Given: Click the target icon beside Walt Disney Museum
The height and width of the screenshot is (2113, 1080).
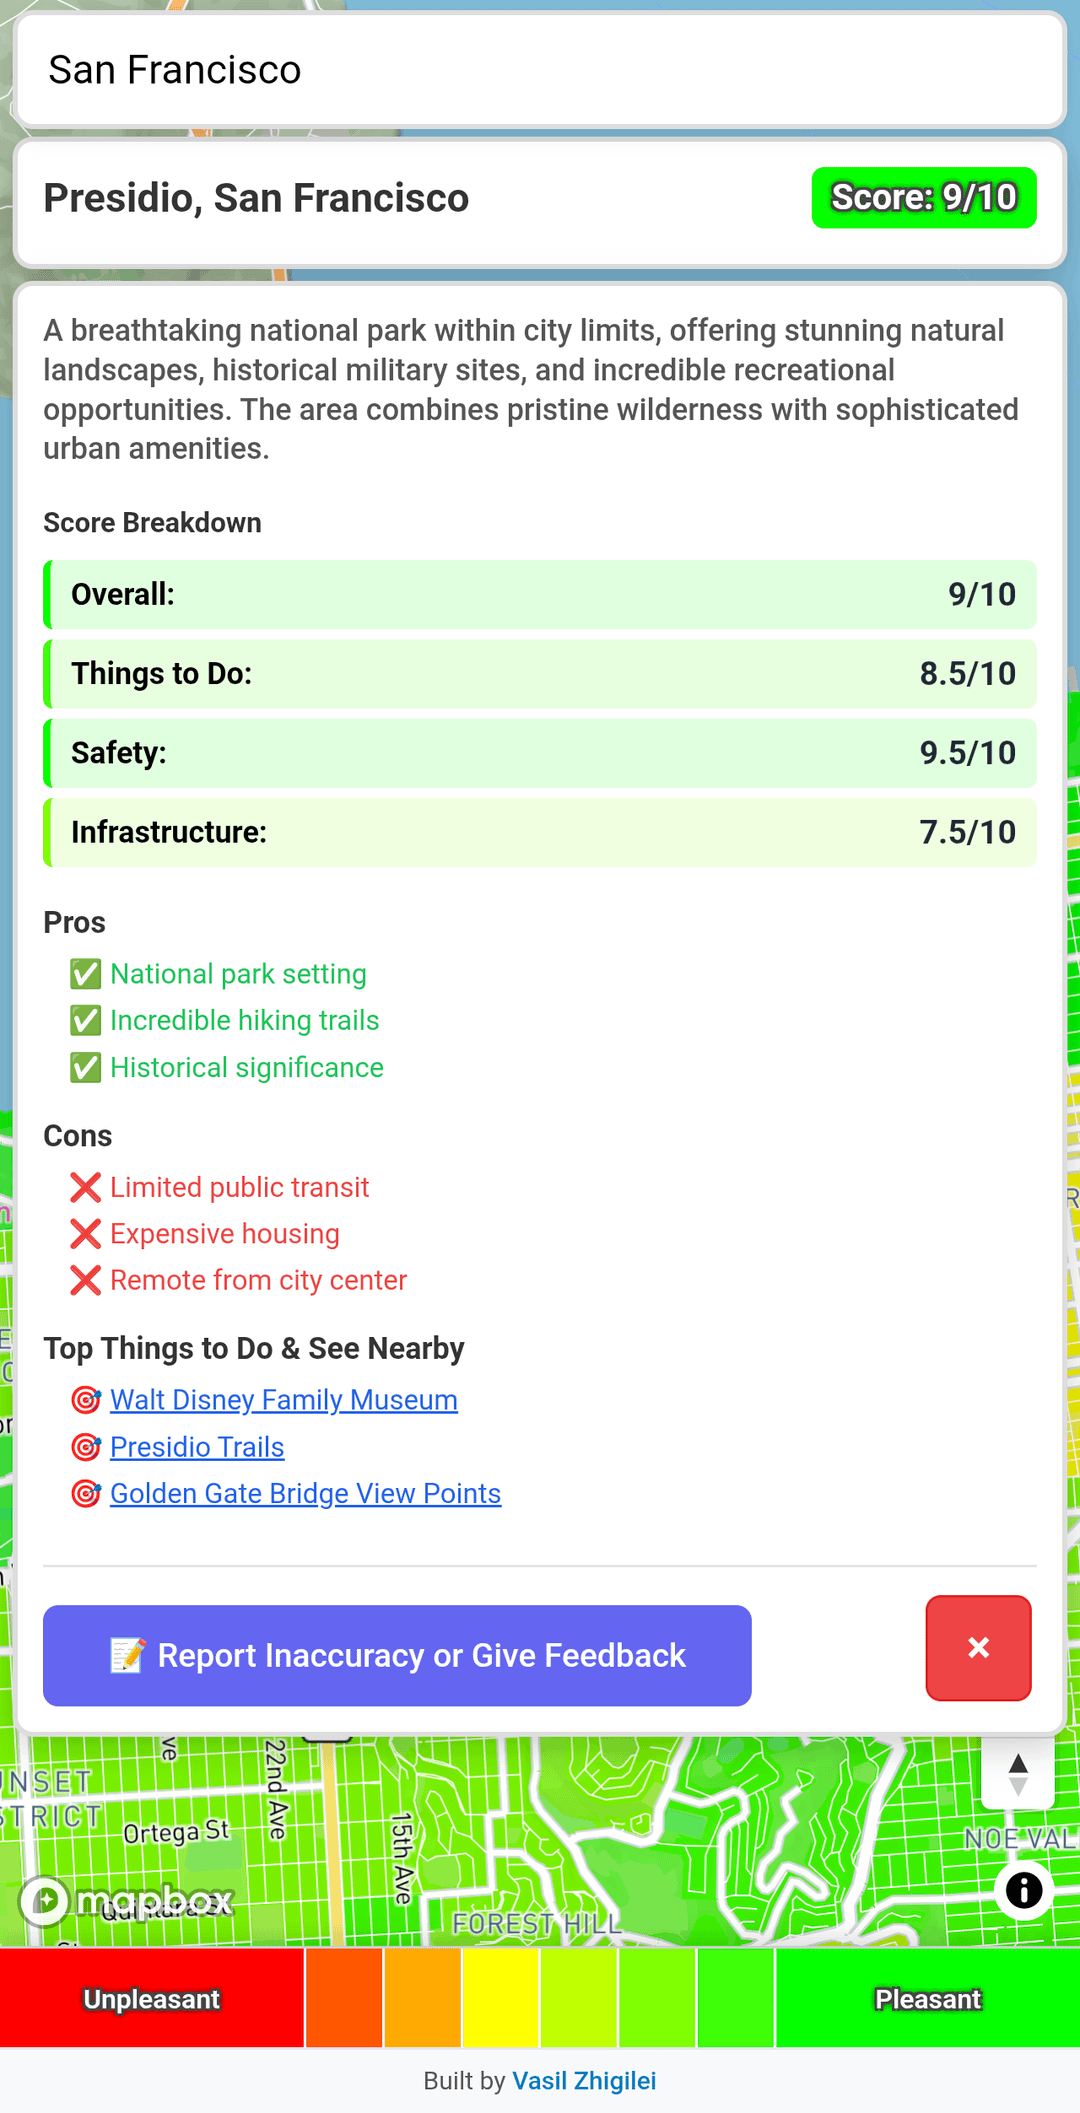Looking at the screenshot, I should pyautogui.click(x=86, y=1400).
